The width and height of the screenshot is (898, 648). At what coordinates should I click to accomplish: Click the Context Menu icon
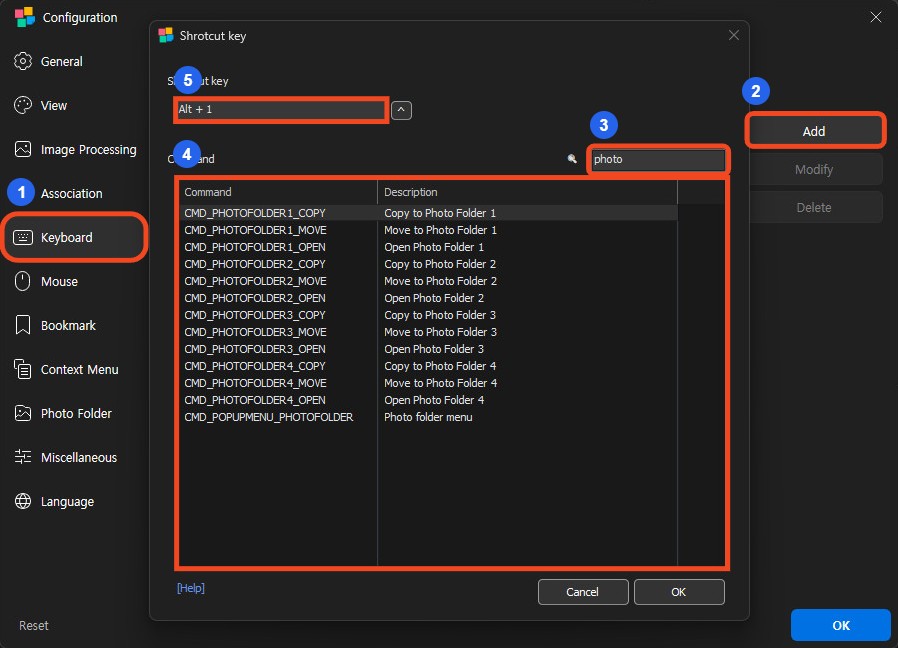pyautogui.click(x=23, y=369)
